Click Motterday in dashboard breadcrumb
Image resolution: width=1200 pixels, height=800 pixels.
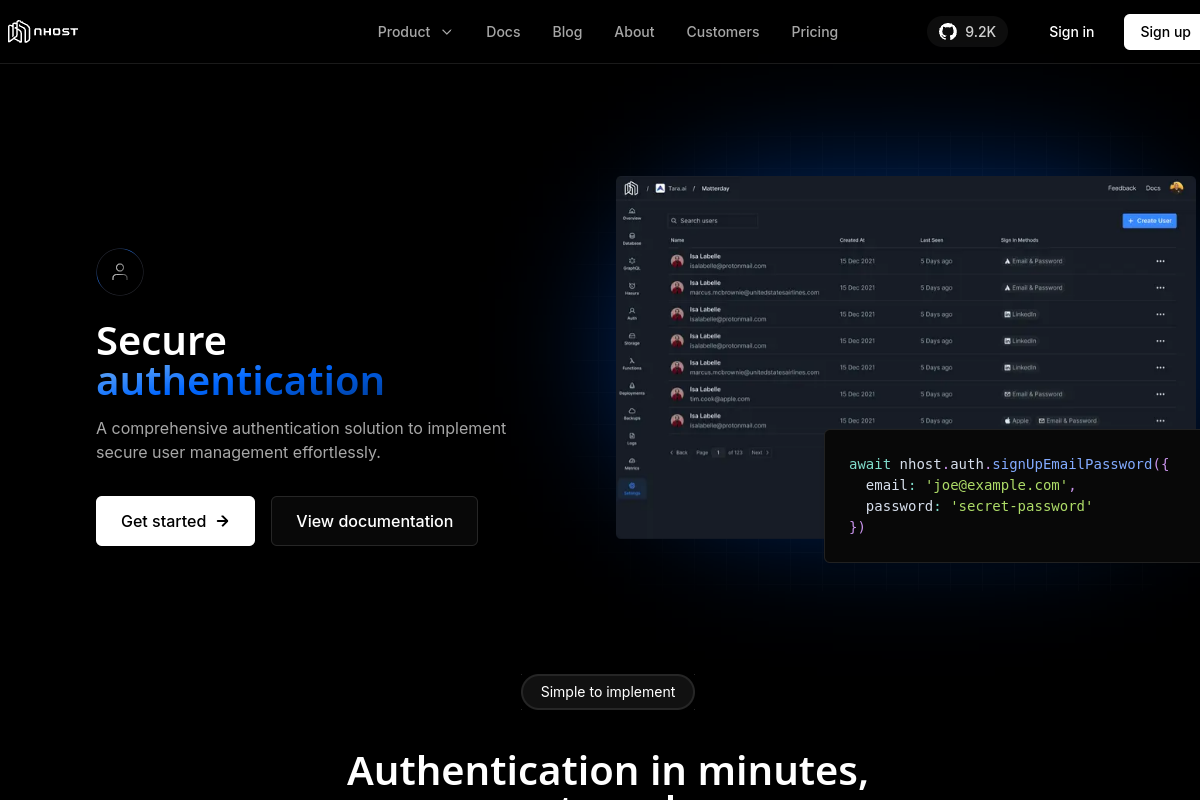715,188
